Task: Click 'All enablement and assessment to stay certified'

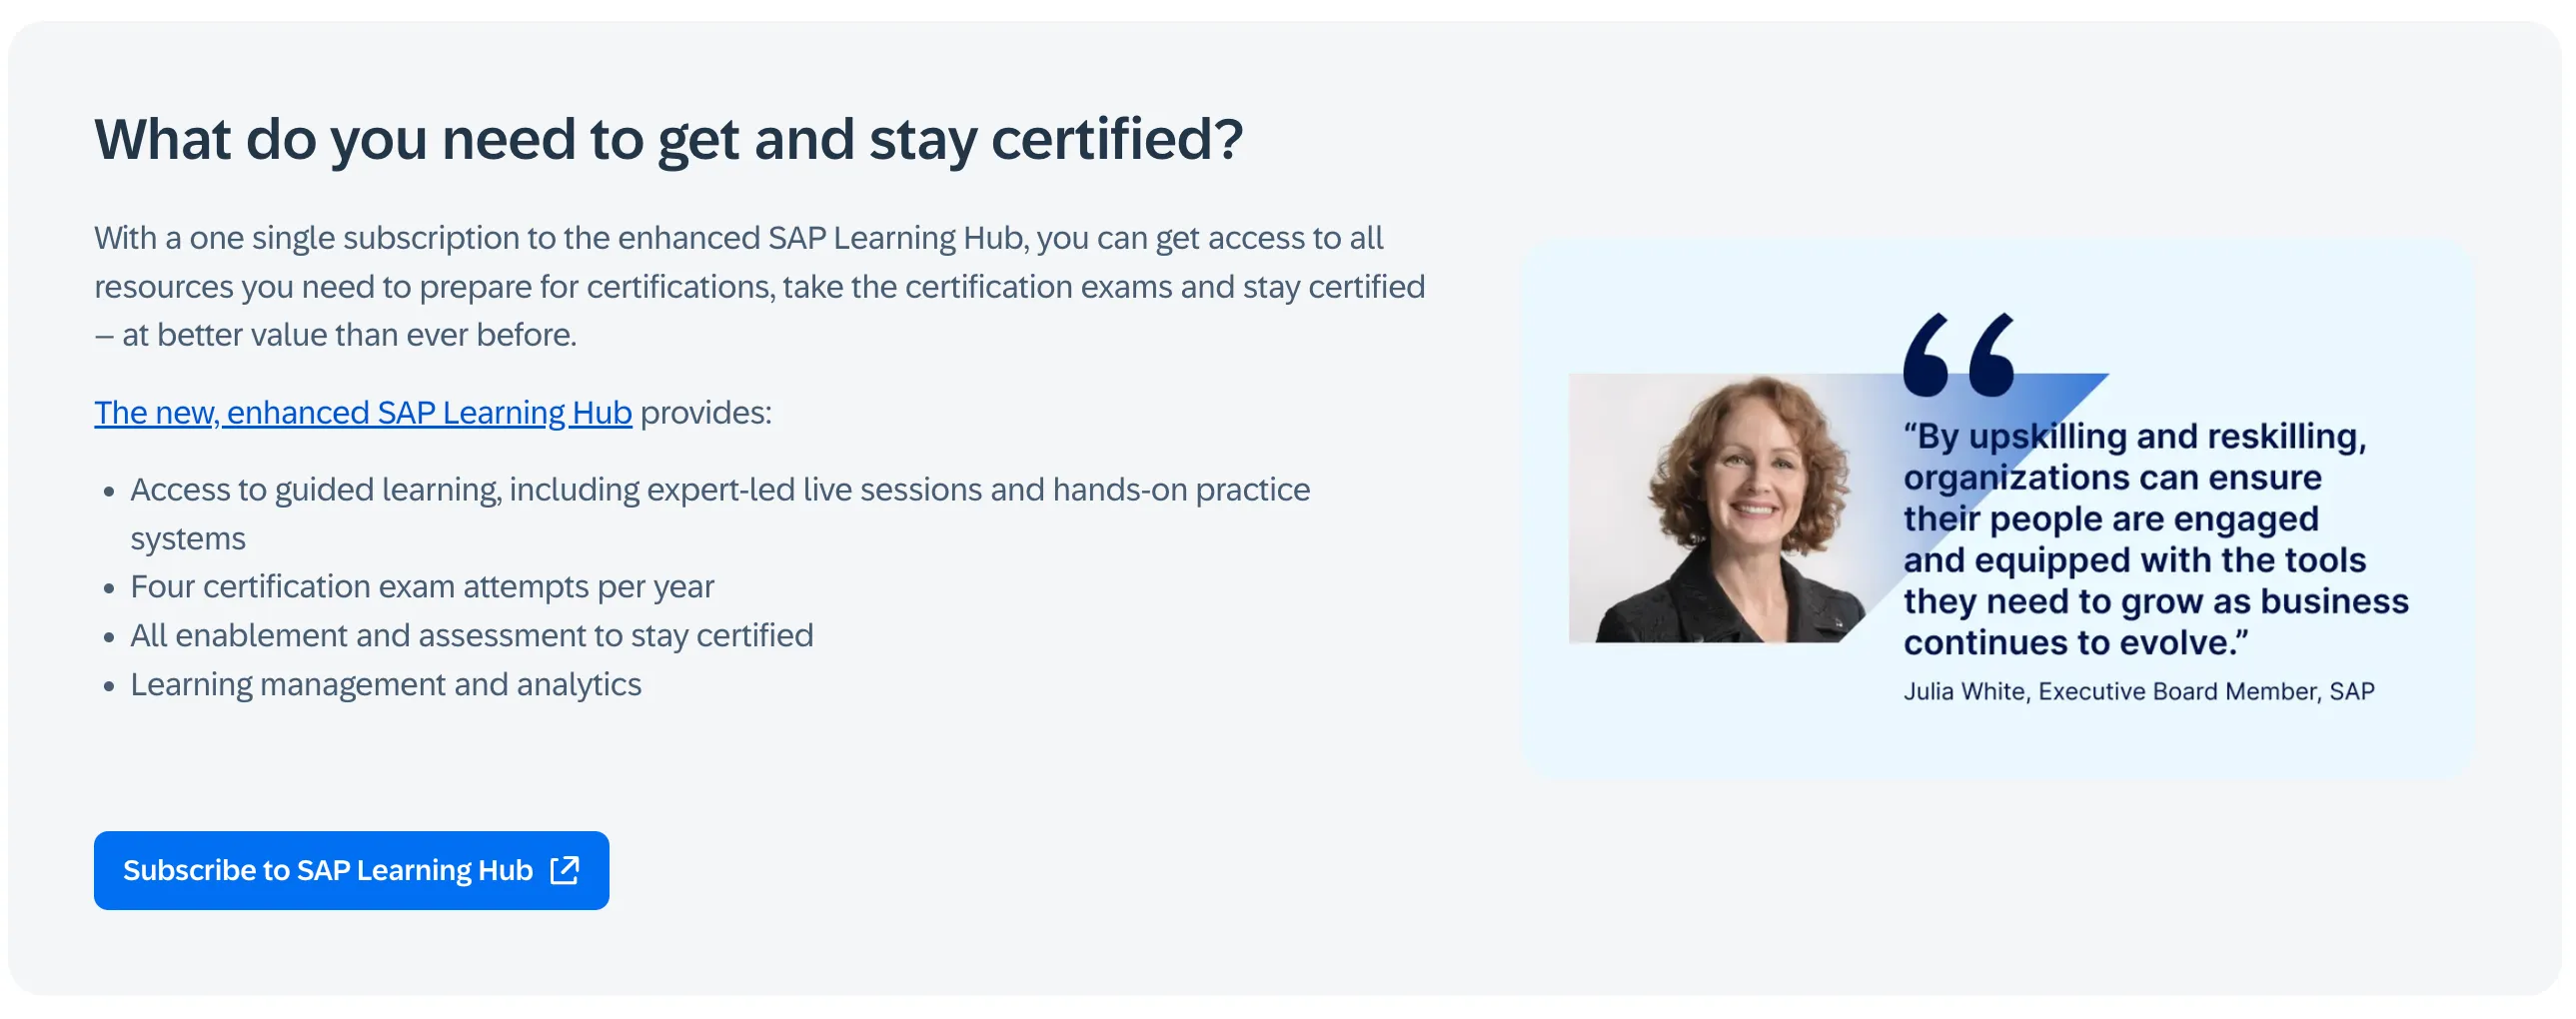Action: 471,636
